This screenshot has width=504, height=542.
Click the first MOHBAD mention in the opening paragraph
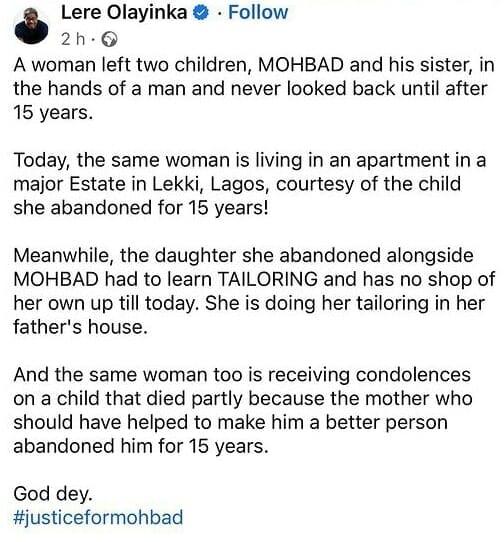tap(301, 65)
